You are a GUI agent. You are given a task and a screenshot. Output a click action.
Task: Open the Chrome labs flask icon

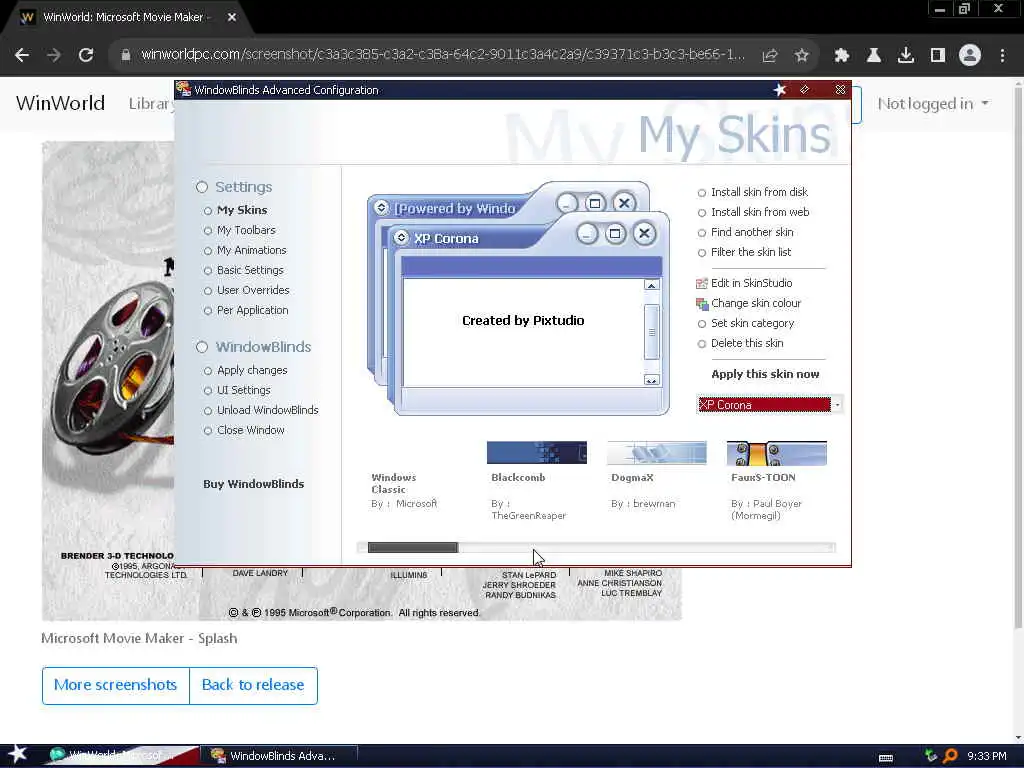[874, 56]
